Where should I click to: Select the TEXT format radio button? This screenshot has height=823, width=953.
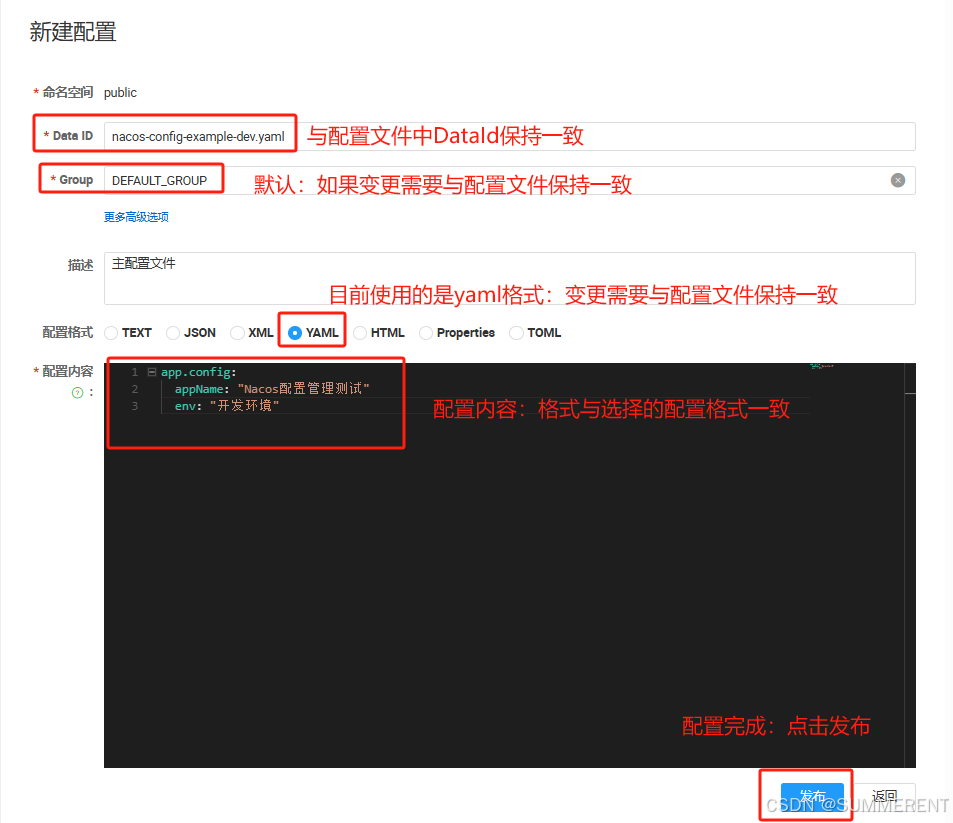click(111, 333)
